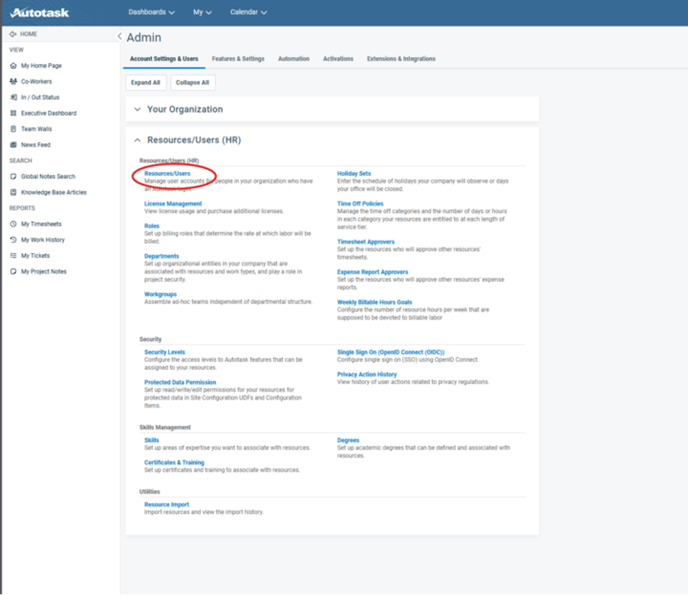Click the My Home Page house icon
The image size is (688, 595).
point(13,66)
